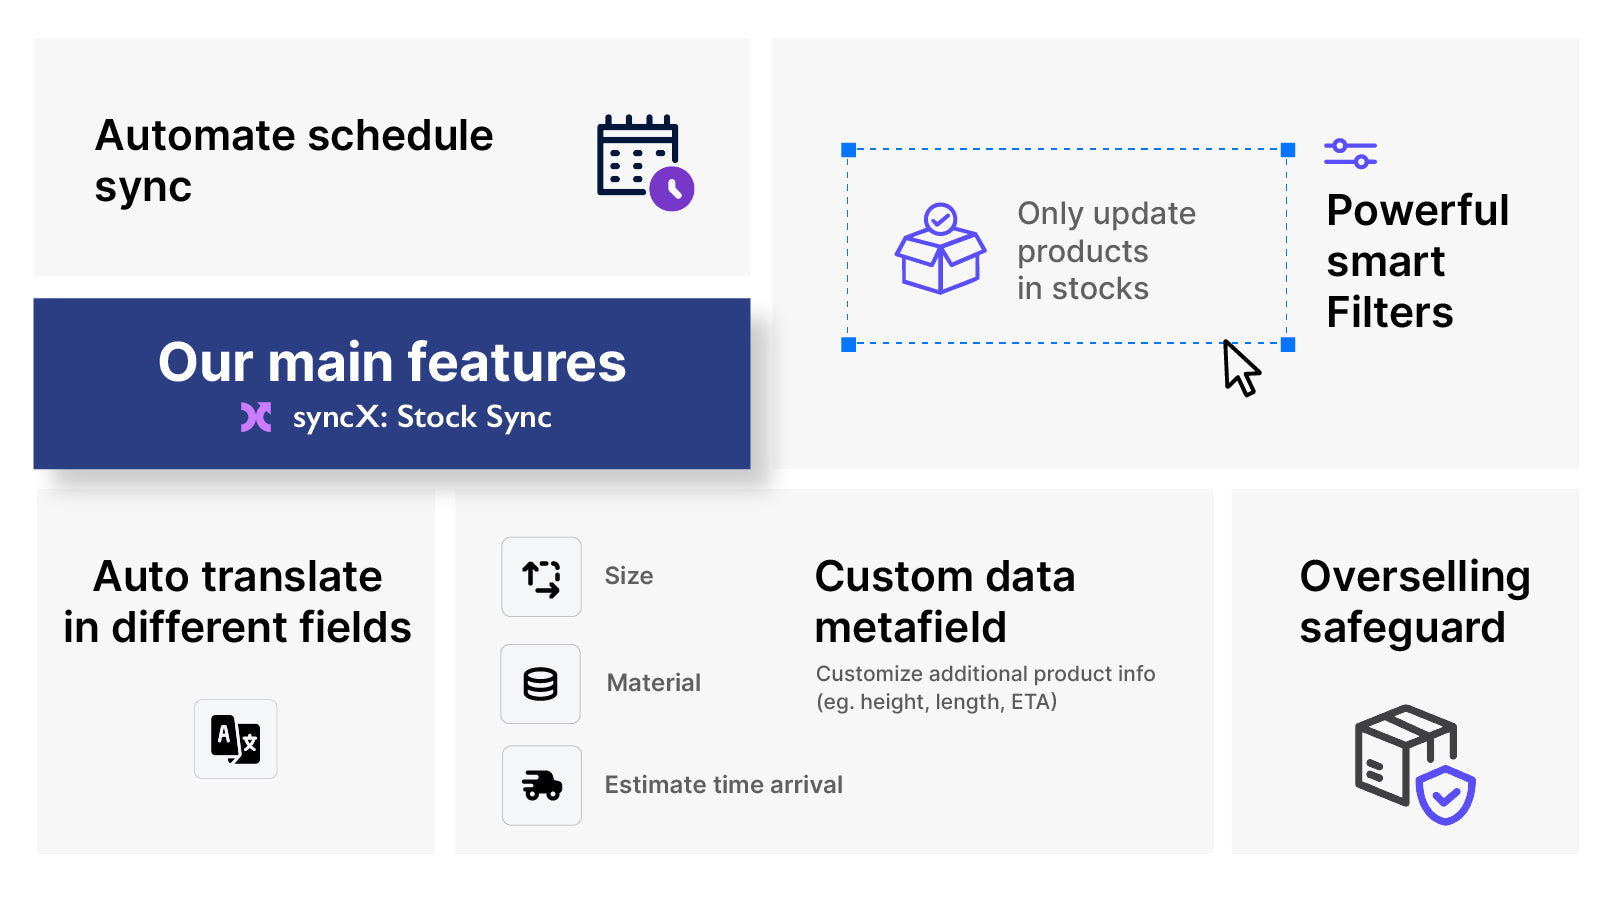Click 'Custom data metafield' heading

click(x=945, y=602)
